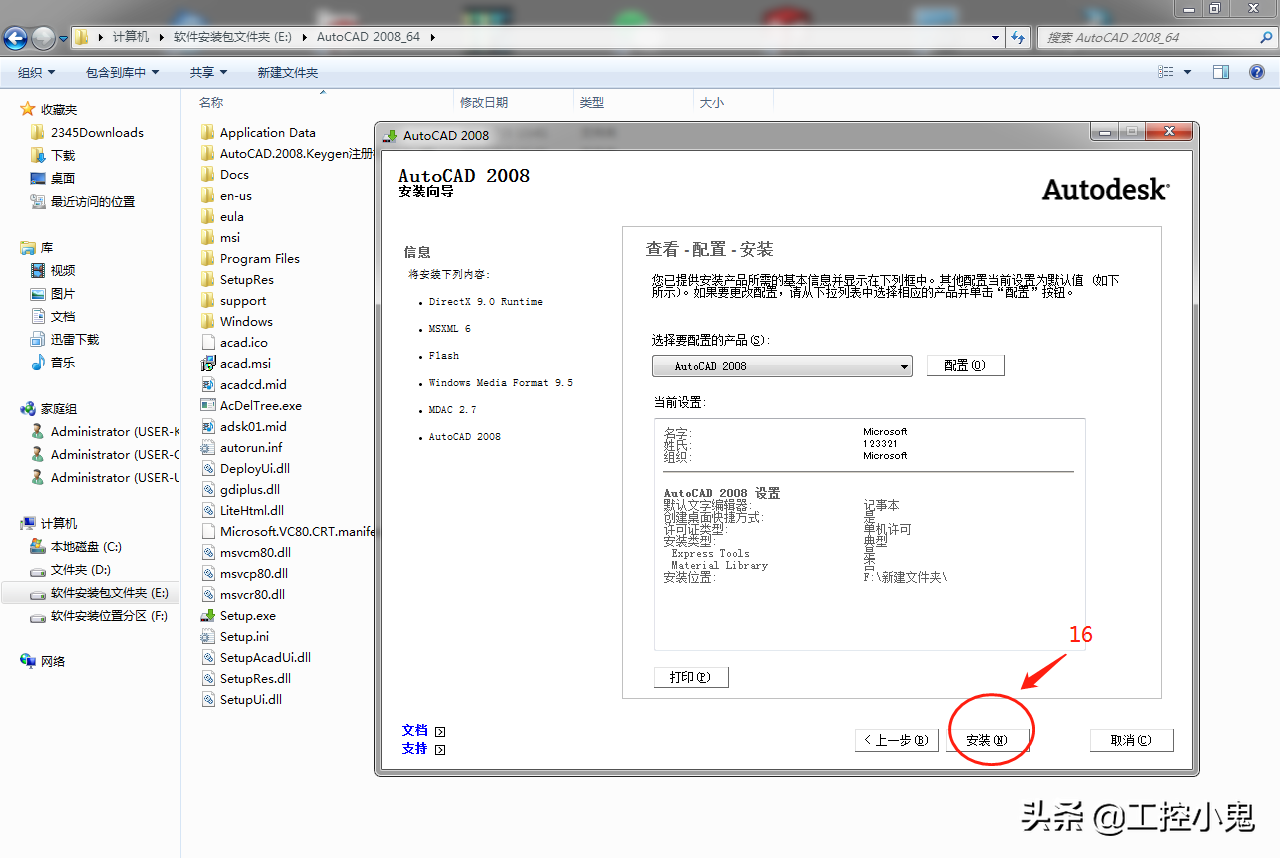Select the Application Data folder icon
Image resolution: width=1280 pixels, height=858 pixels.
[208, 133]
